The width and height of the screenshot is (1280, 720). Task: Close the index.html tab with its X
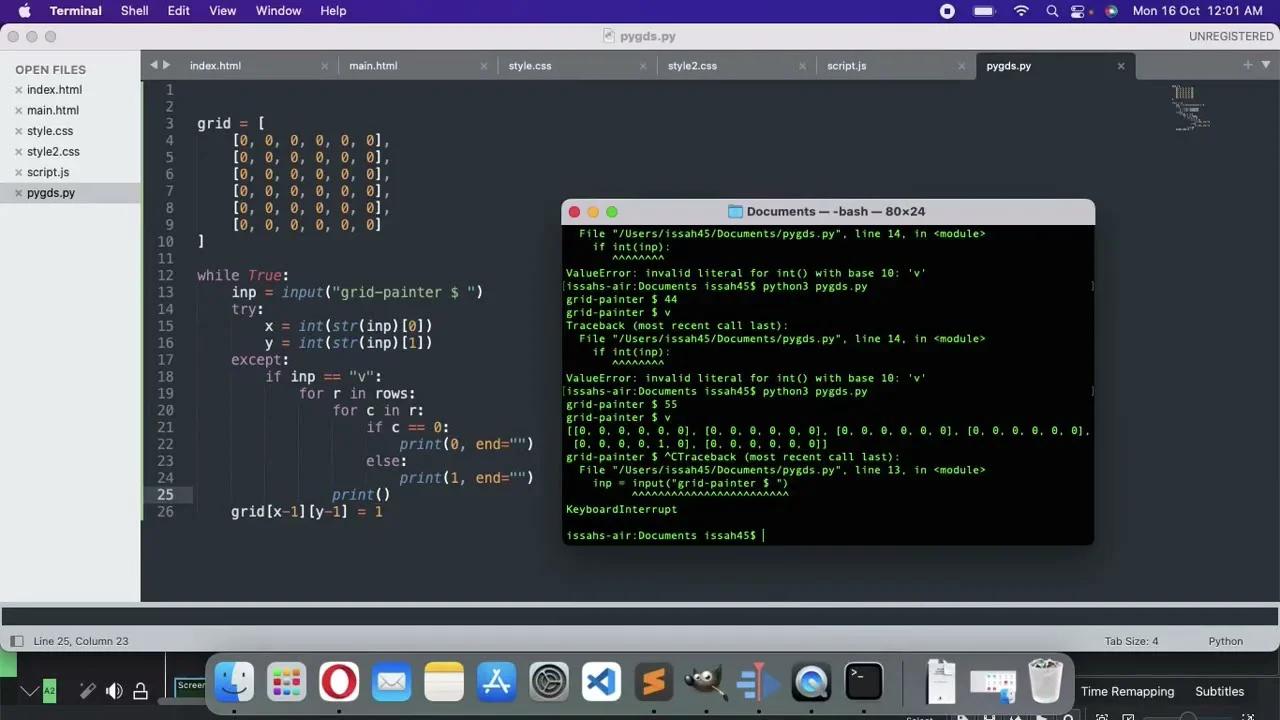(x=324, y=66)
